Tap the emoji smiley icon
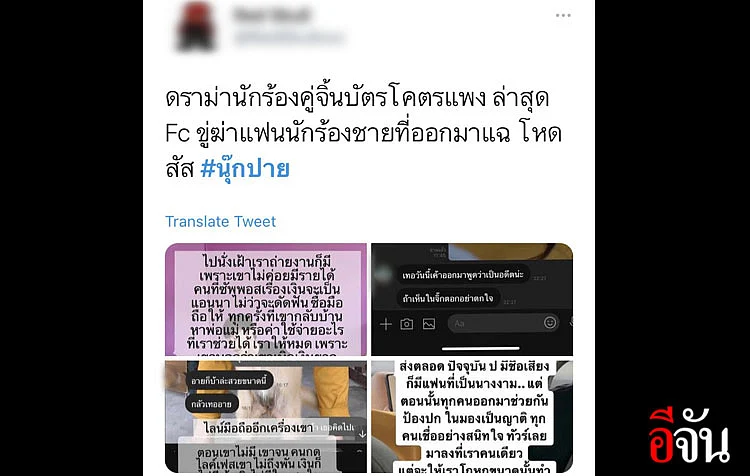This screenshot has height=476, width=750. (x=550, y=323)
